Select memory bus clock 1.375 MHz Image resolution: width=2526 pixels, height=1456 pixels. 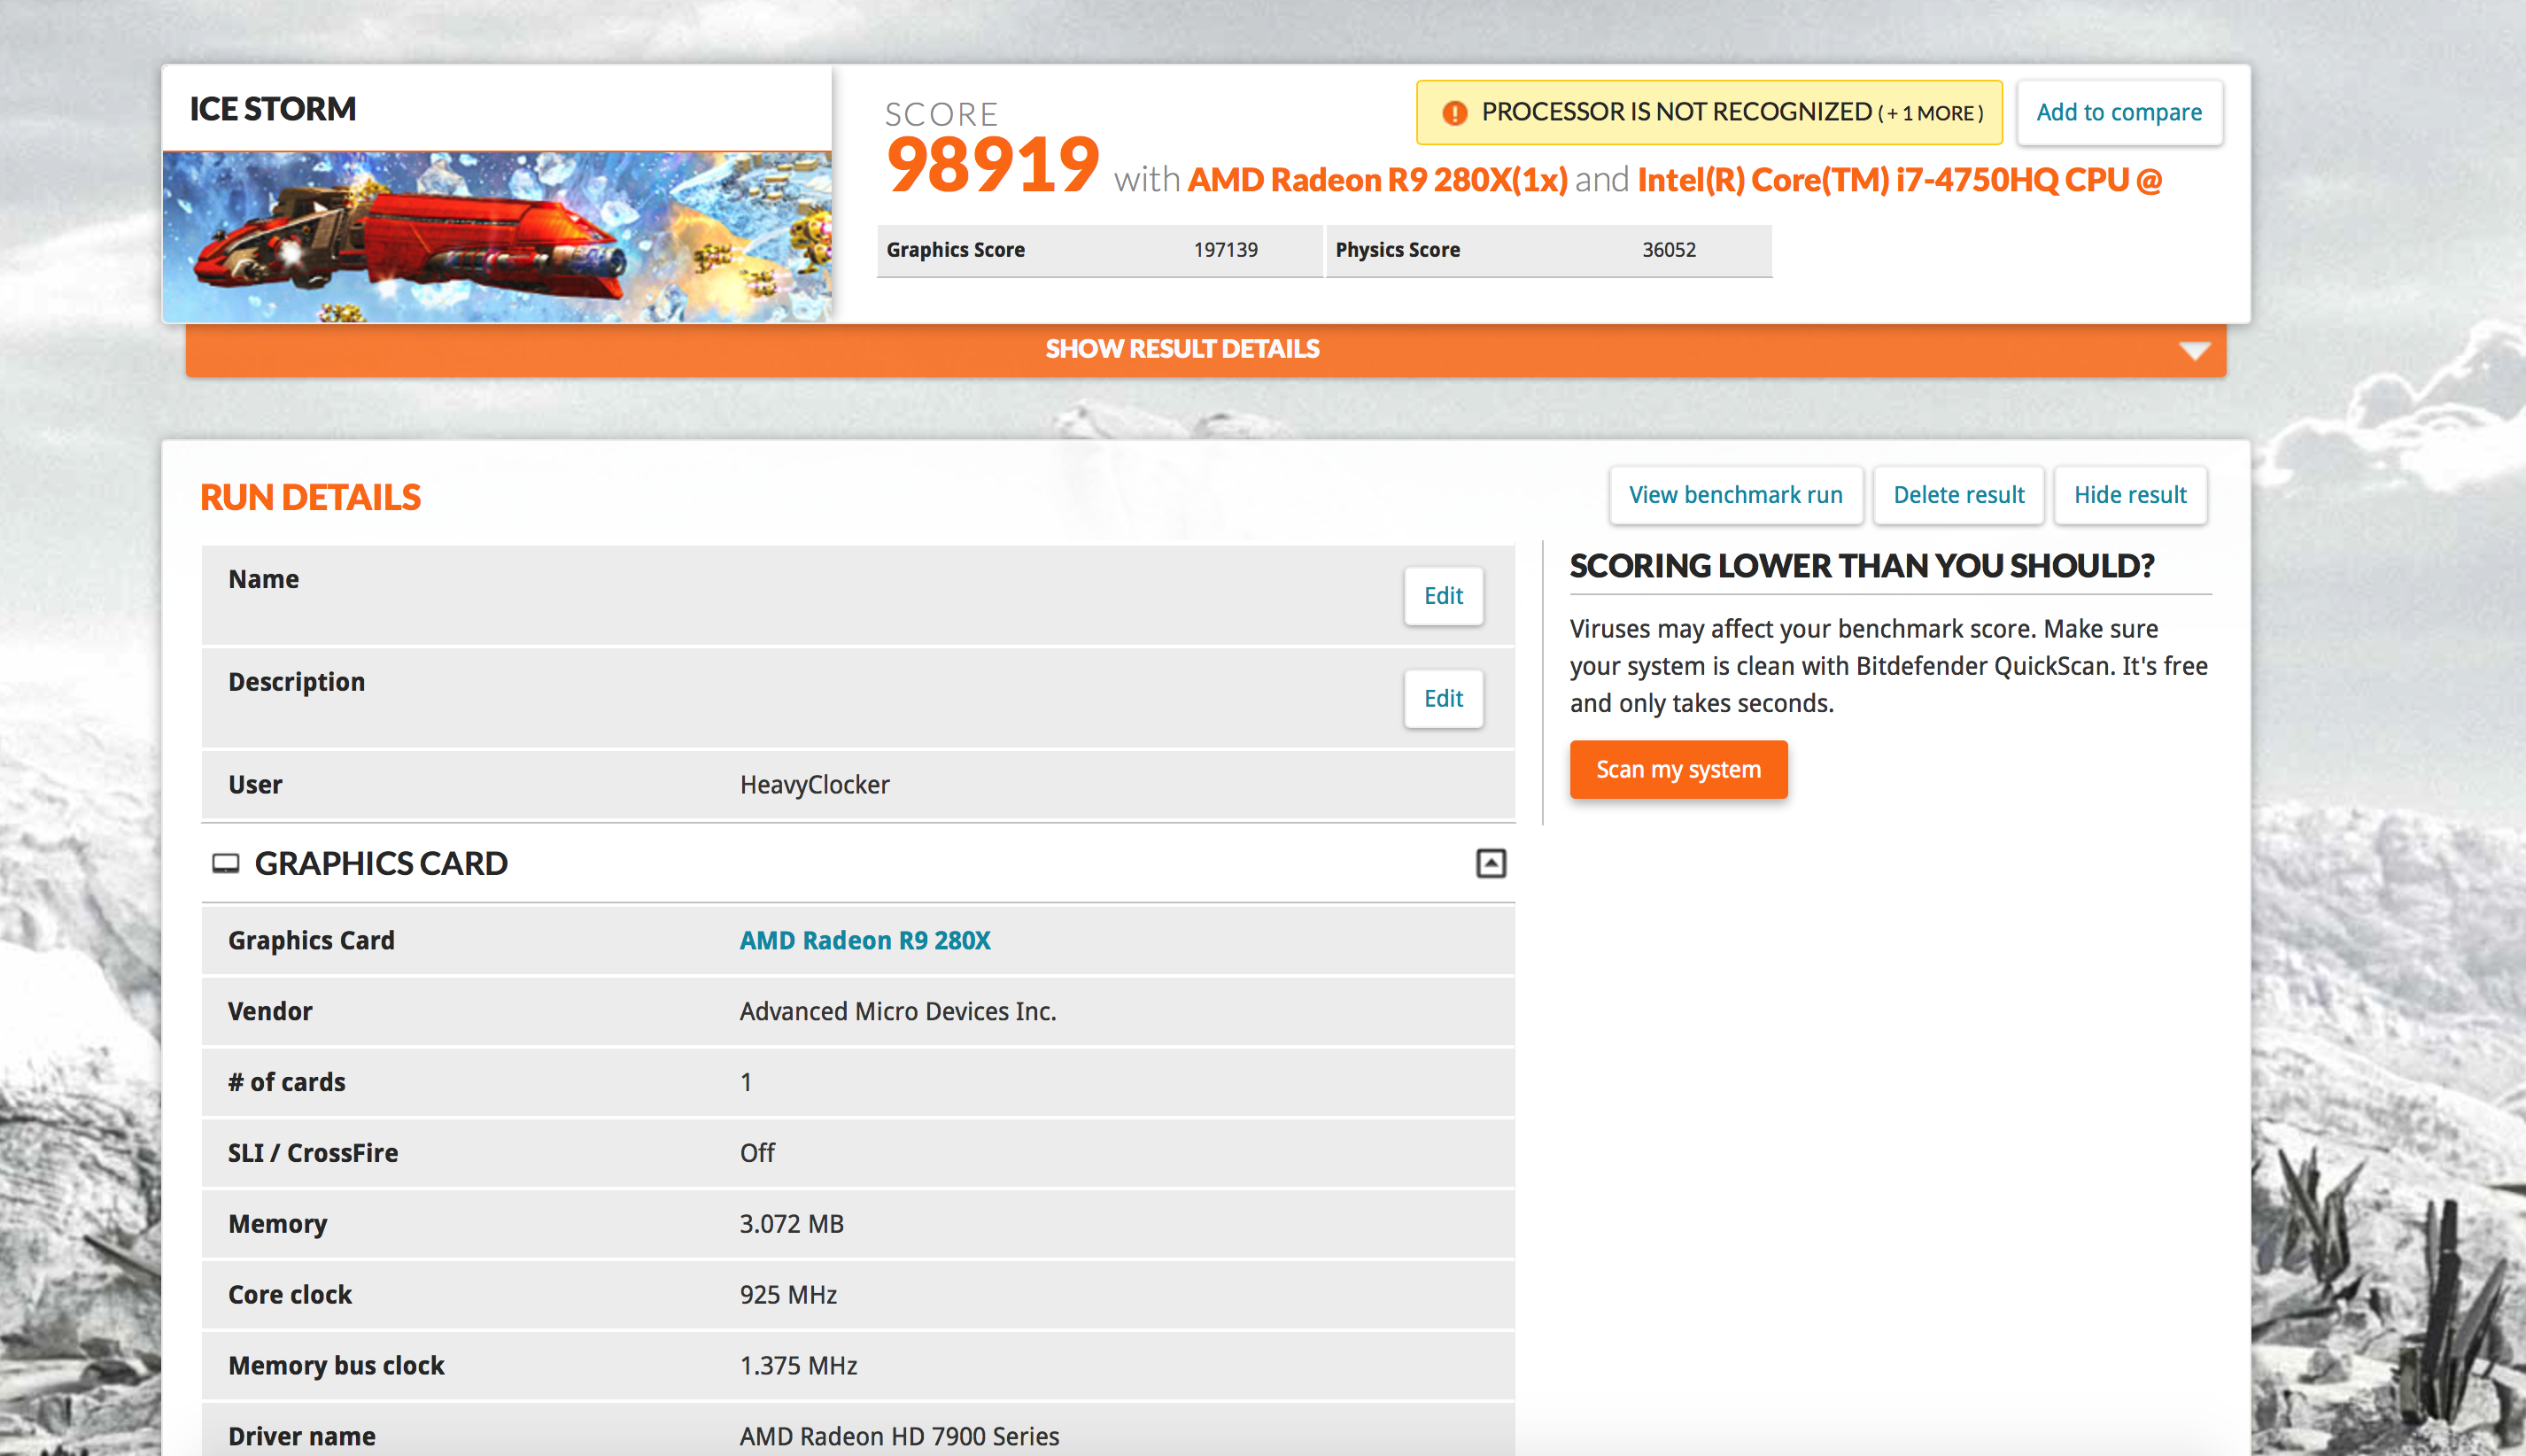798,1366
